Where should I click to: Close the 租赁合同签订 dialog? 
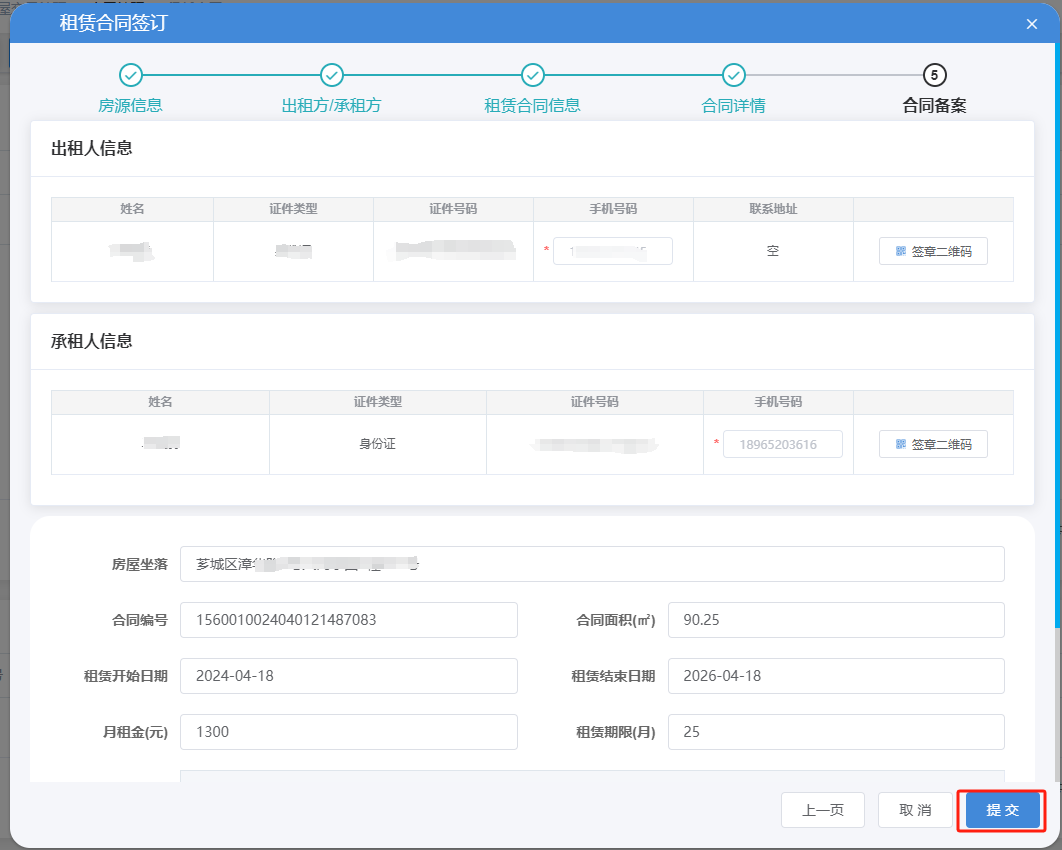[x=1032, y=24]
